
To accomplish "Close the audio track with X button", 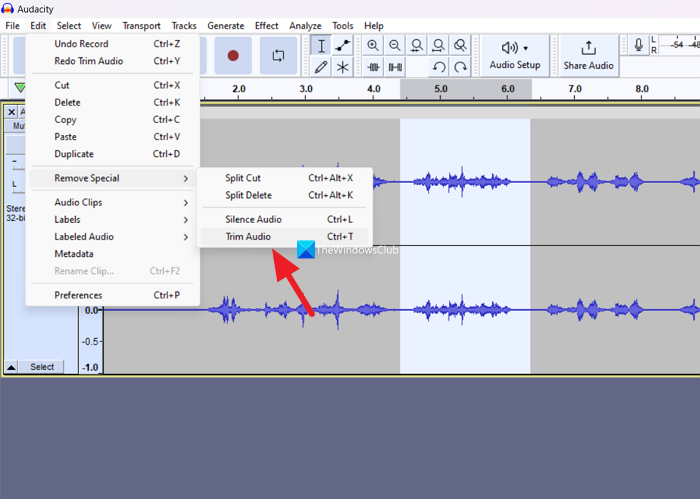I will 12,112.
